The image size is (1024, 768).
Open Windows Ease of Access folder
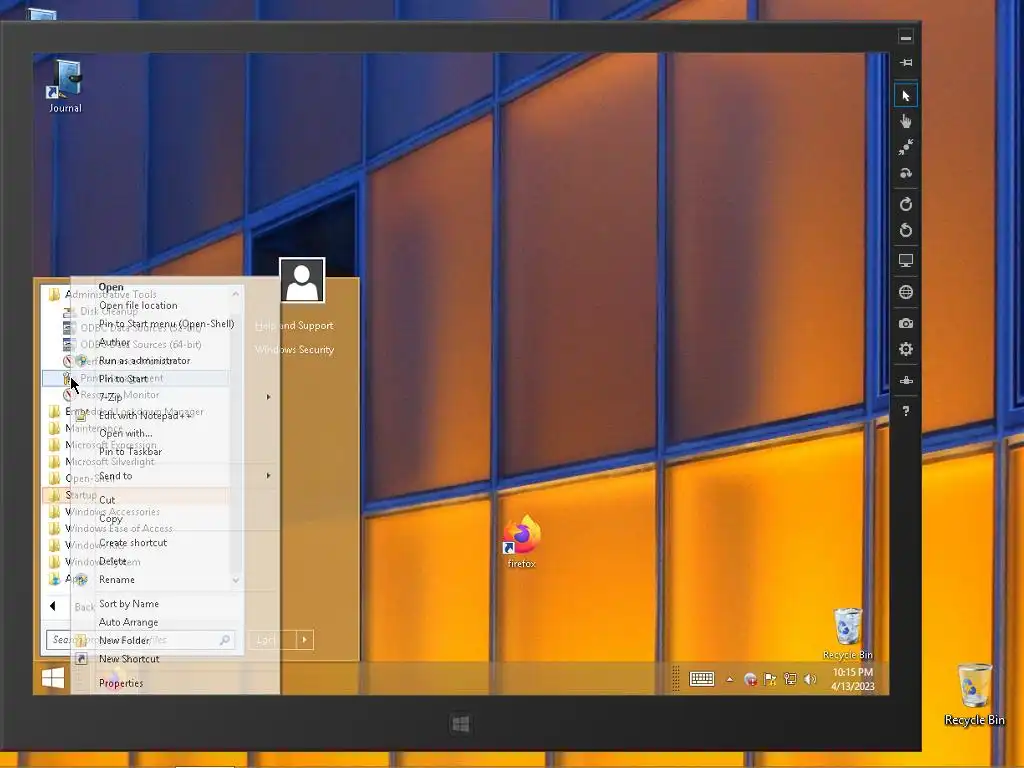tap(111, 528)
